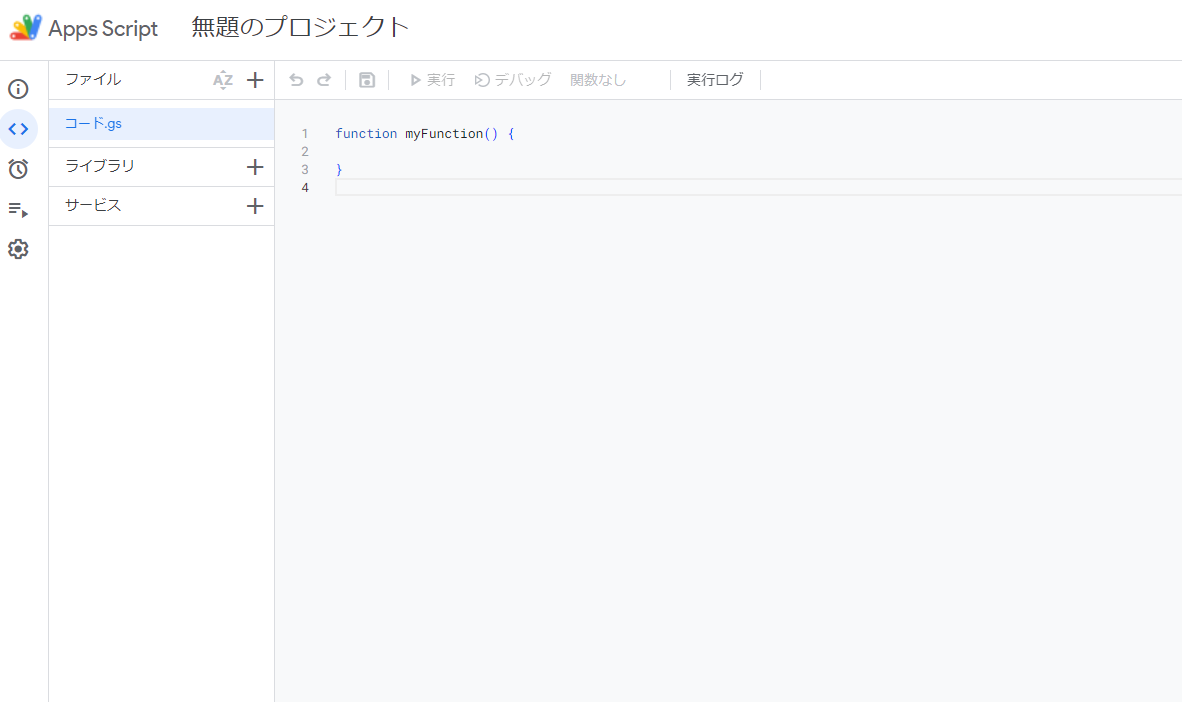
Task: Select the code editor sidebar icon
Action: 18,129
